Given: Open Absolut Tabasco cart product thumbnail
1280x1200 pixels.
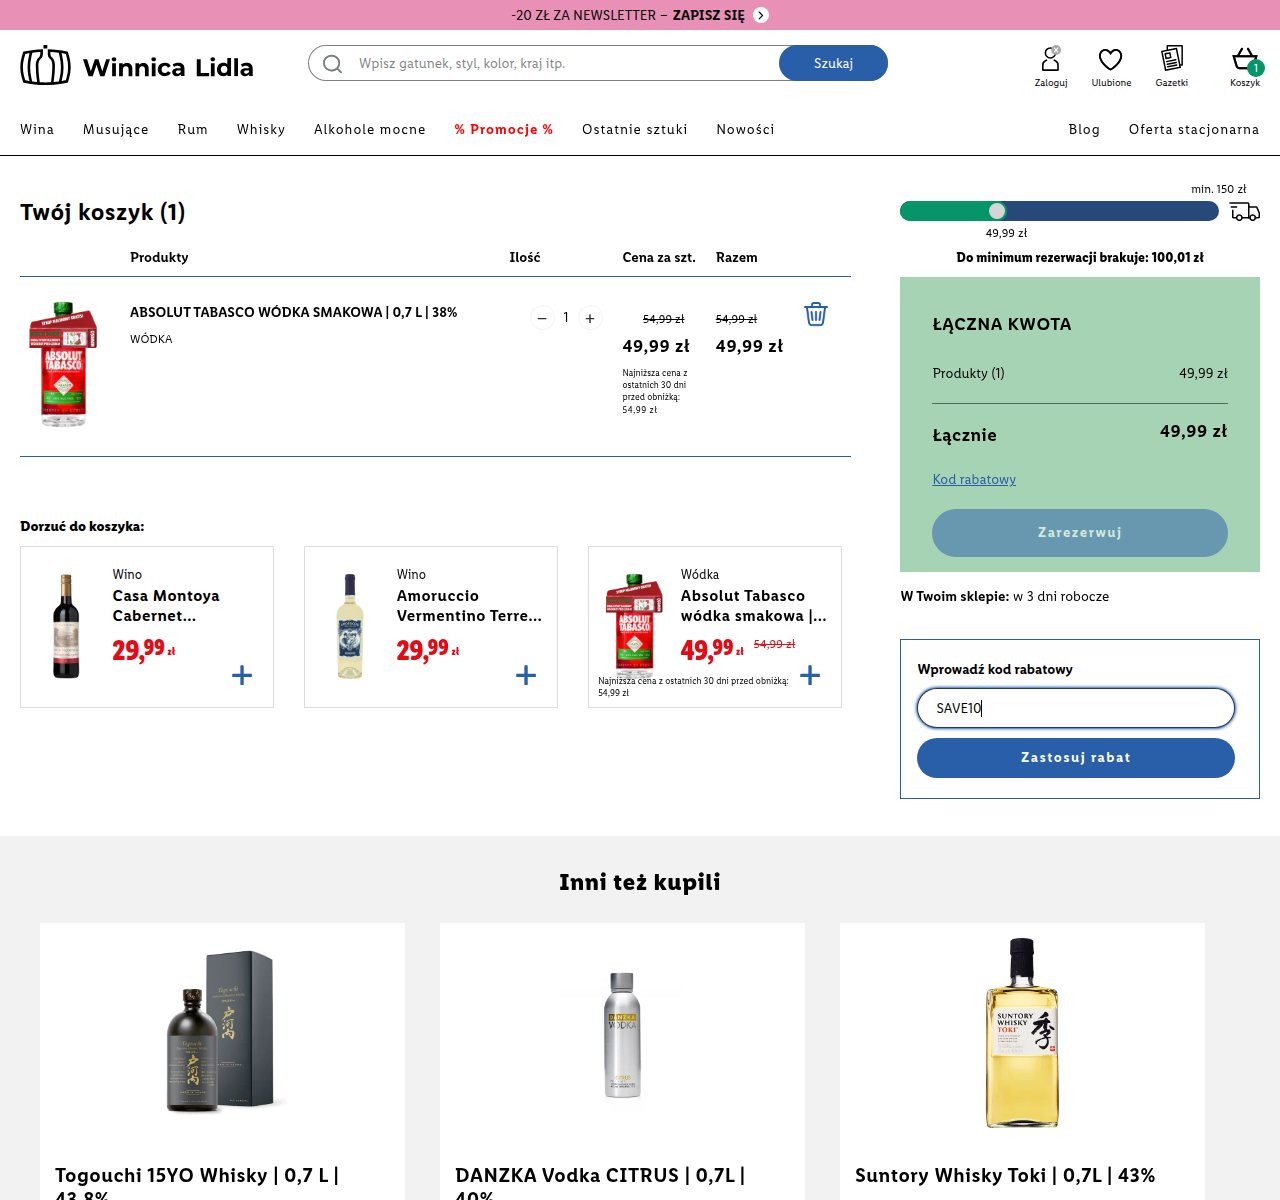Looking at the screenshot, I should [63, 364].
